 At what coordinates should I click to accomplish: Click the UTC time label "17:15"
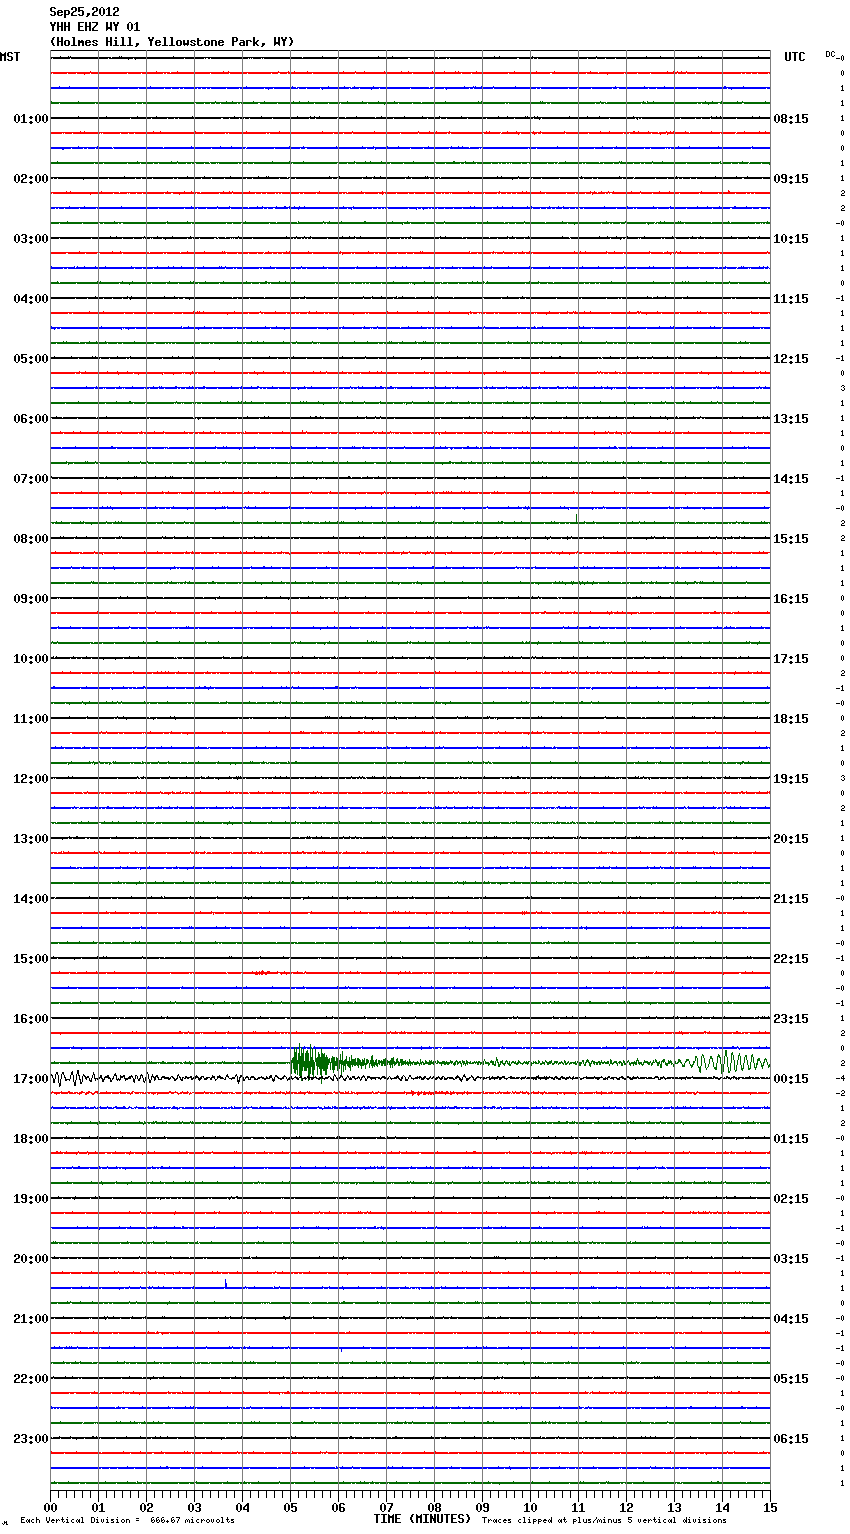coord(791,659)
